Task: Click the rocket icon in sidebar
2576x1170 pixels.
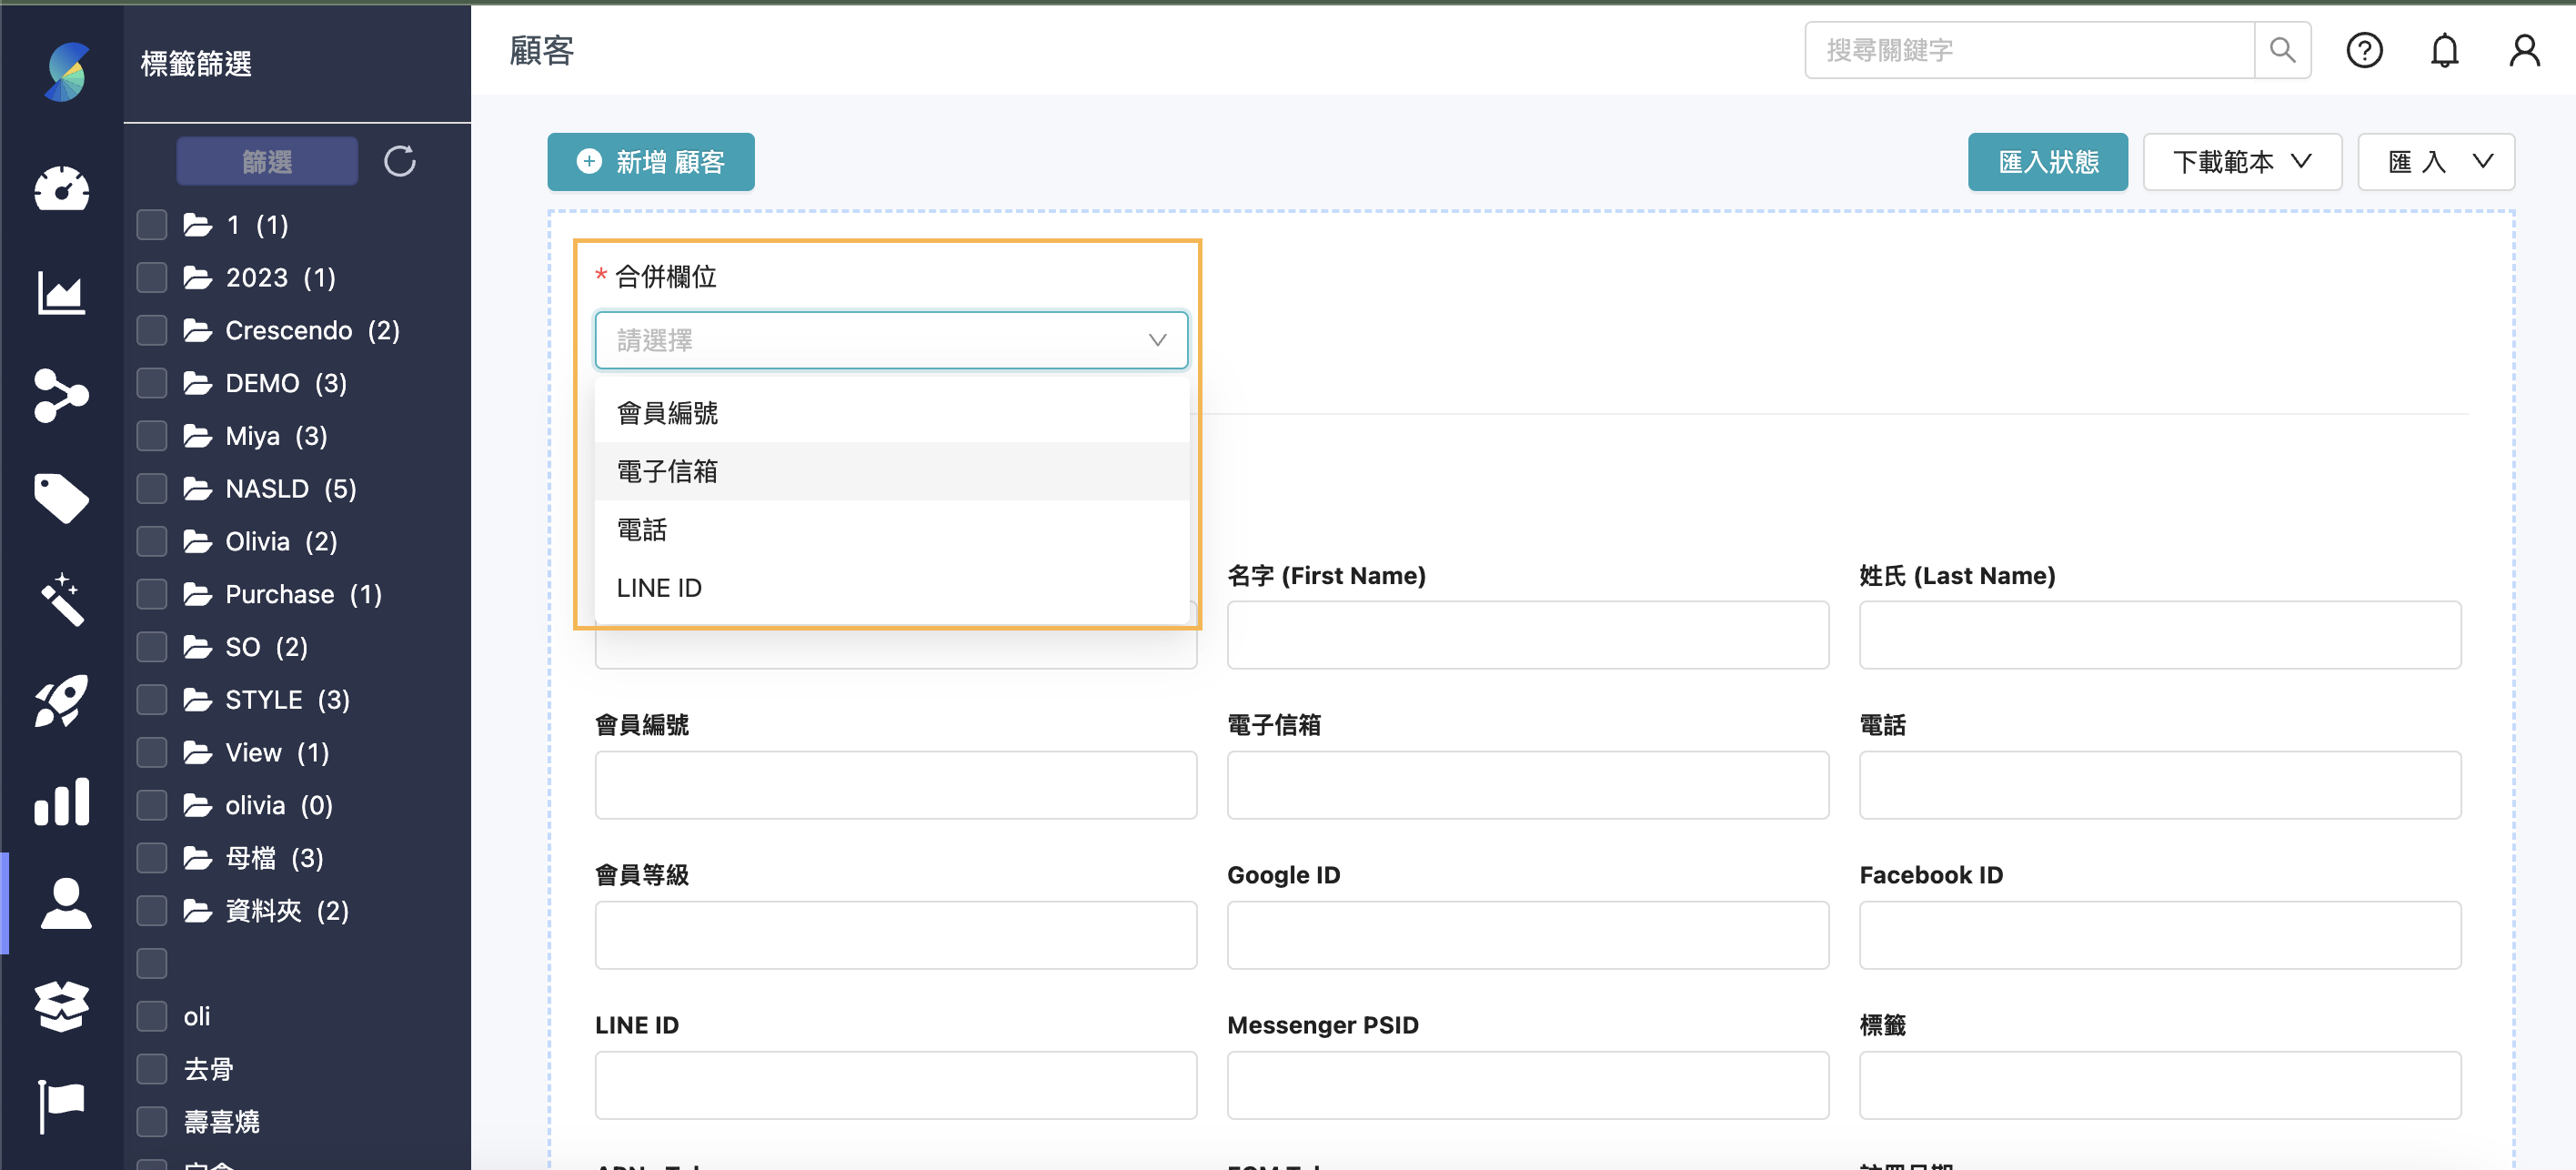Action: coord(61,701)
